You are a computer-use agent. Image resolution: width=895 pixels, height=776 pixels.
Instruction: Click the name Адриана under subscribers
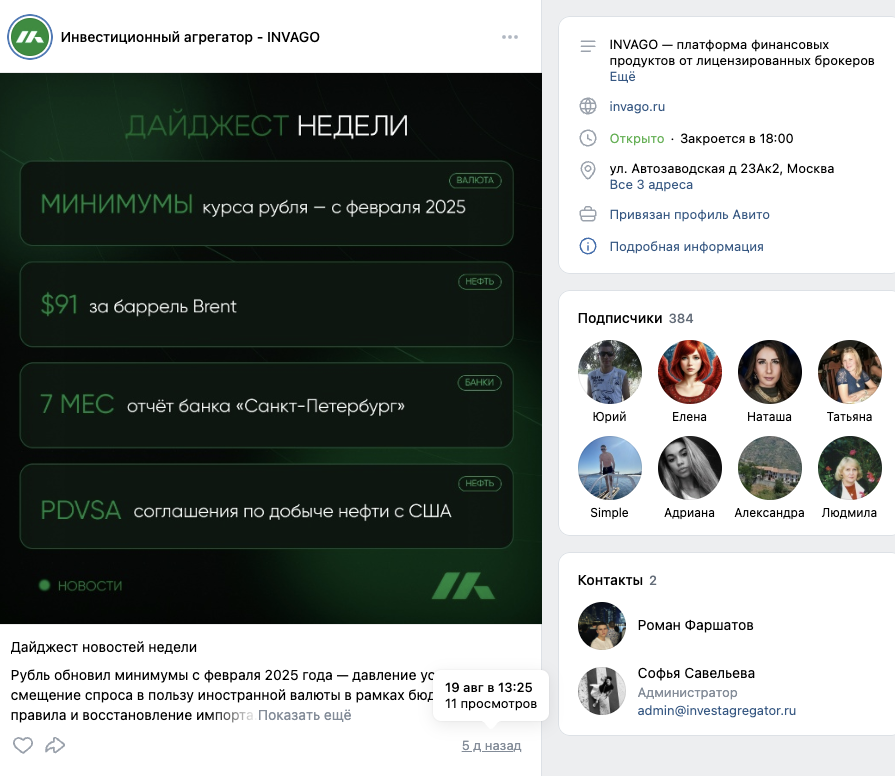[690, 513]
